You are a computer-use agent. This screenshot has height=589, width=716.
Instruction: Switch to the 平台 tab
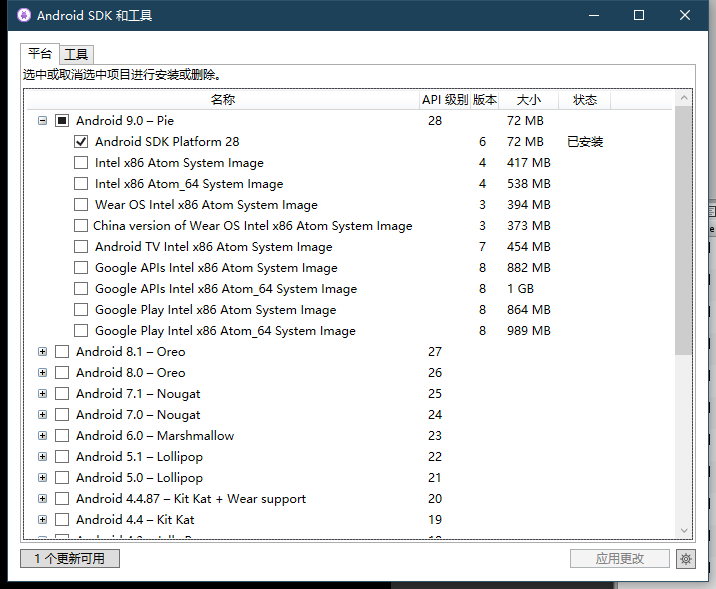click(x=40, y=54)
